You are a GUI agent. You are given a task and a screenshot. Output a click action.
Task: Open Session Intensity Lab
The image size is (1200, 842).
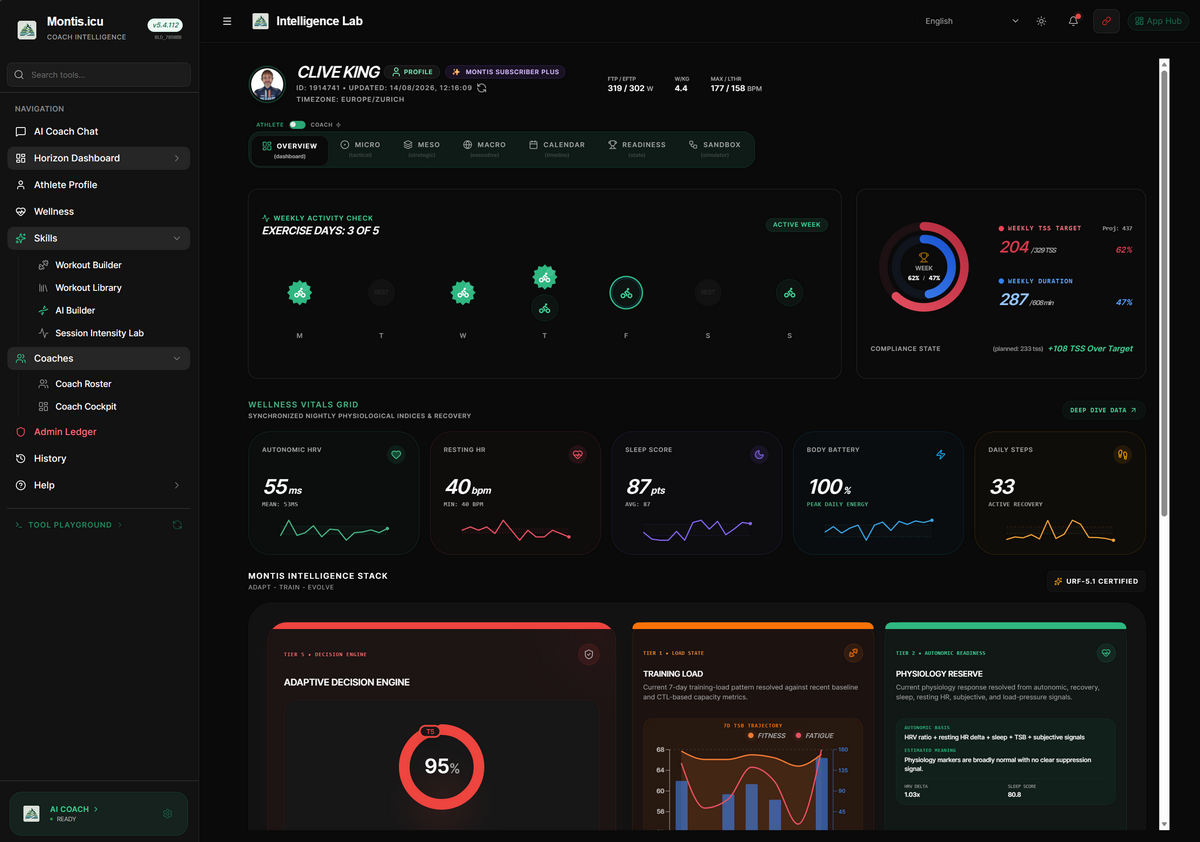tap(99, 333)
